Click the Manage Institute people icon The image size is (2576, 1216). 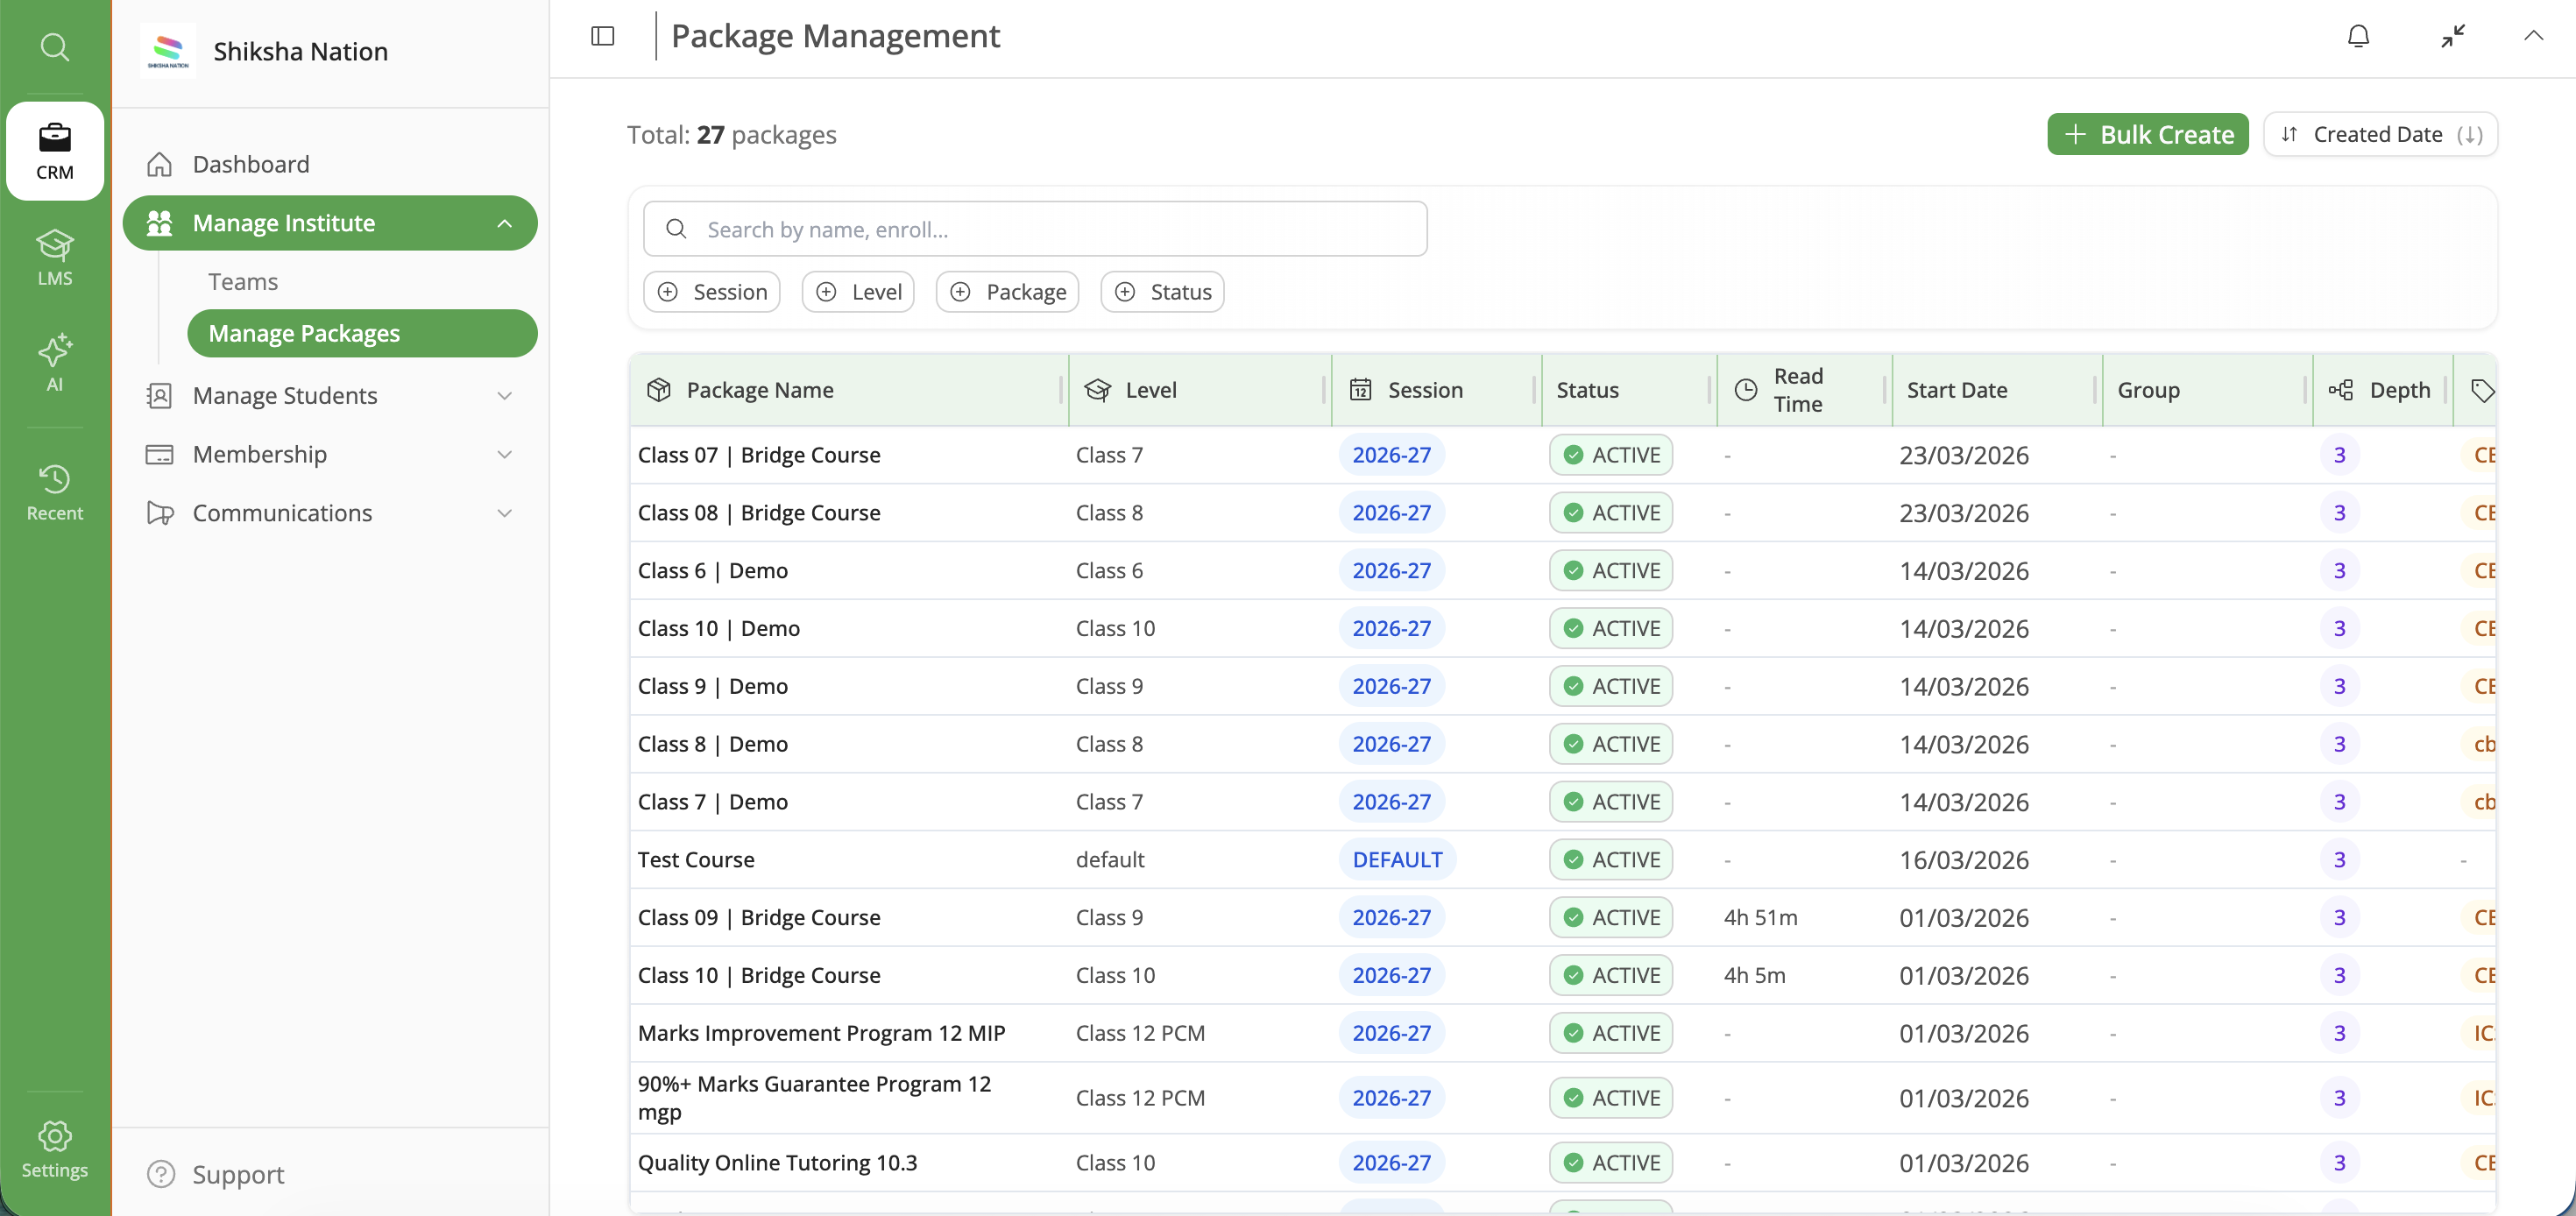[x=159, y=223]
